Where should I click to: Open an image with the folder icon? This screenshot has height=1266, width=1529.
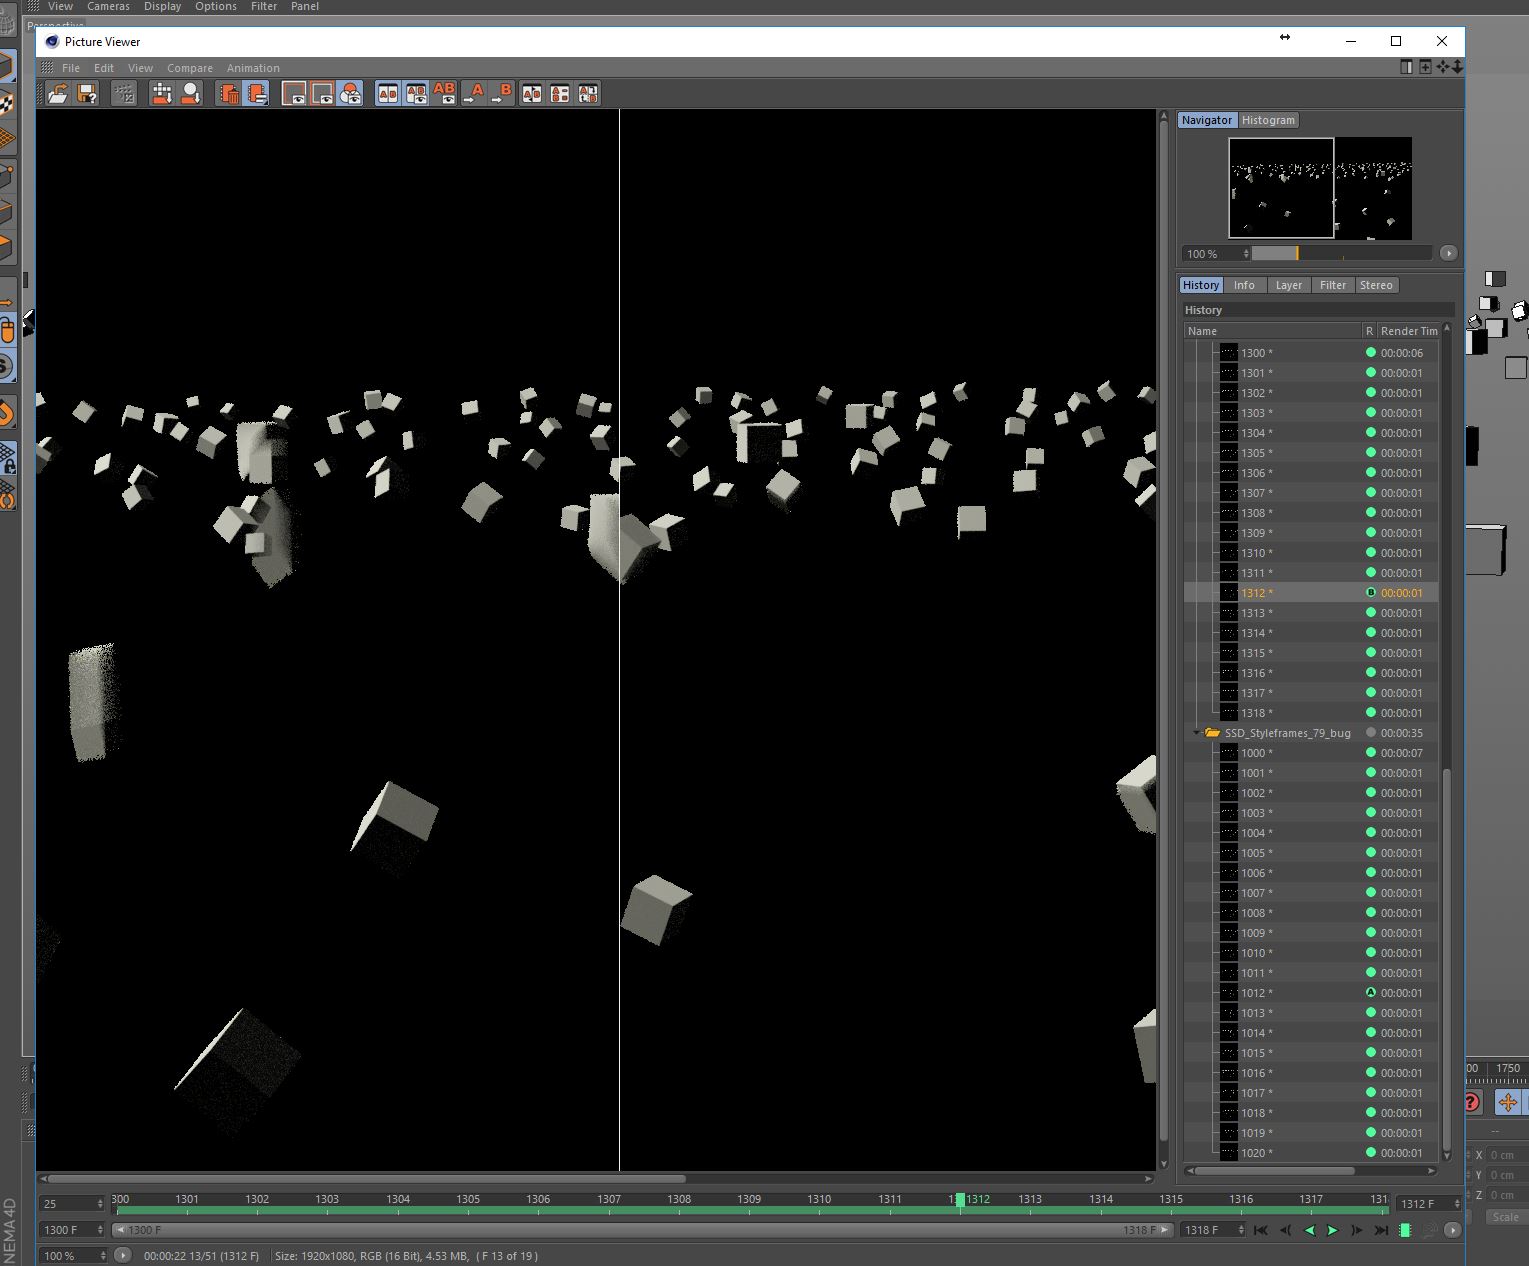click(58, 94)
